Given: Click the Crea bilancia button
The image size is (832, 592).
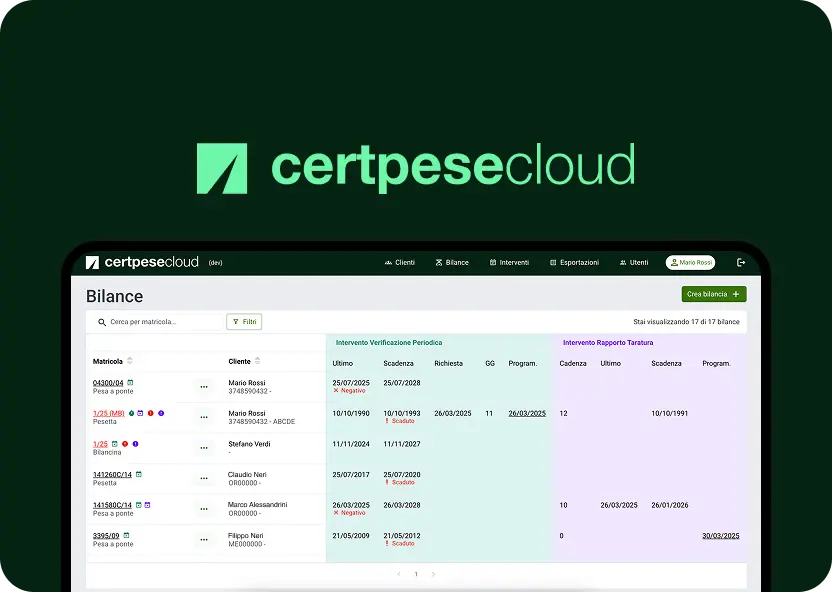Looking at the screenshot, I should (x=712, y=294).
